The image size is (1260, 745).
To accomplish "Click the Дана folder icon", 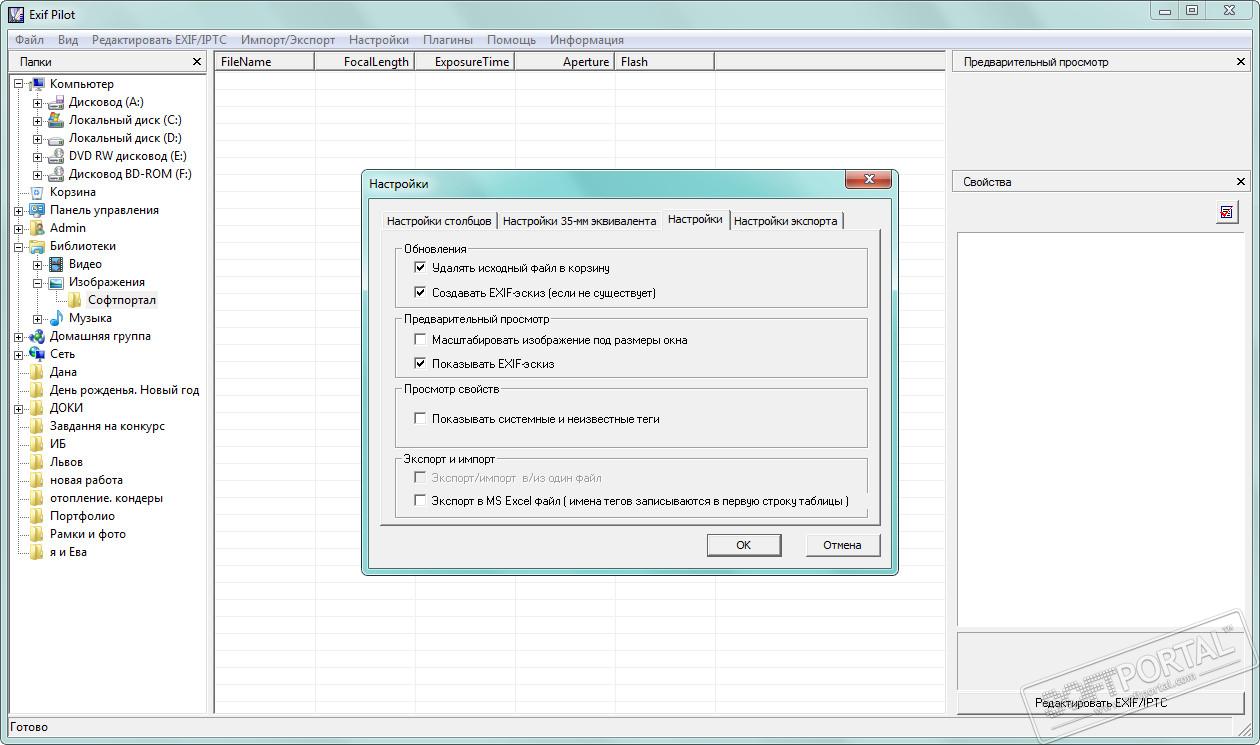I will tap(37, 372).
